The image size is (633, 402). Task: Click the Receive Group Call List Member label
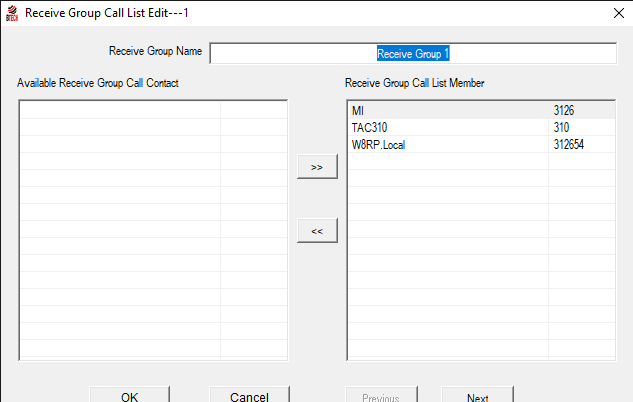[x=415, y=83]
